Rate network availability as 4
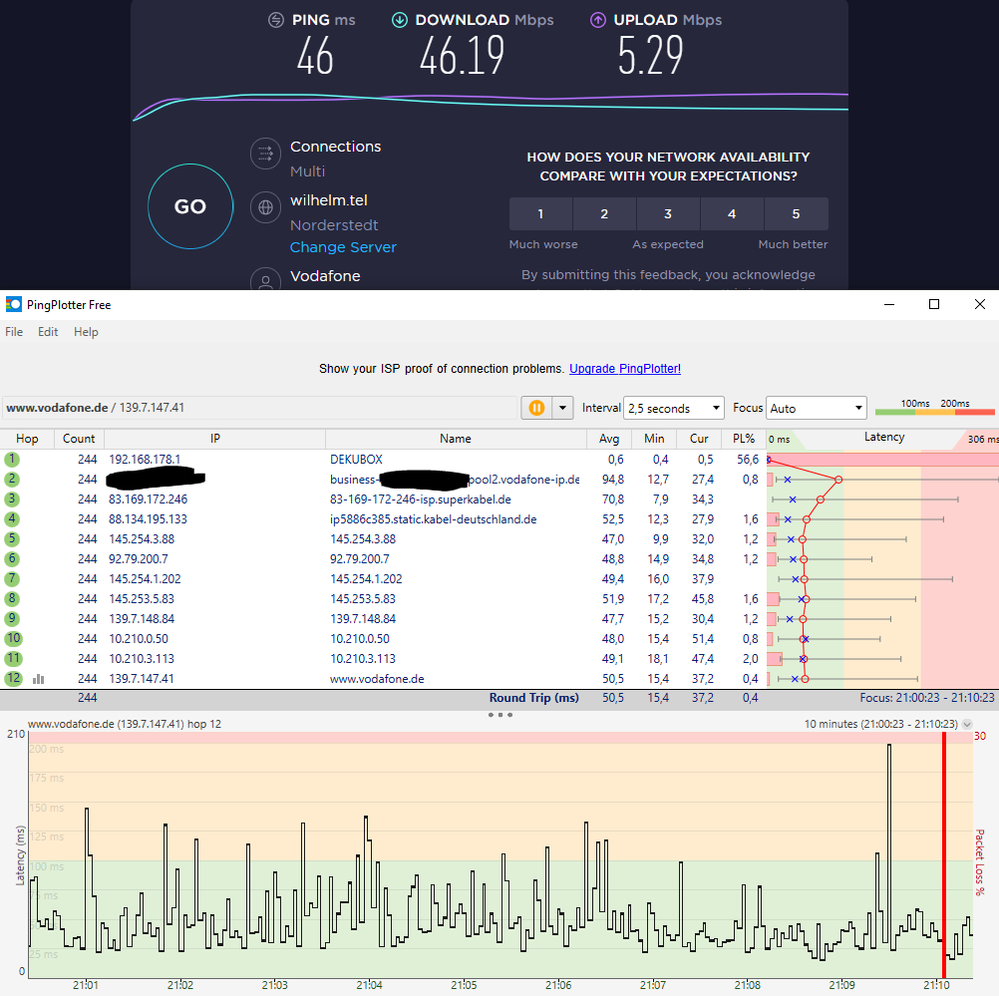 (x=731, y=214)
